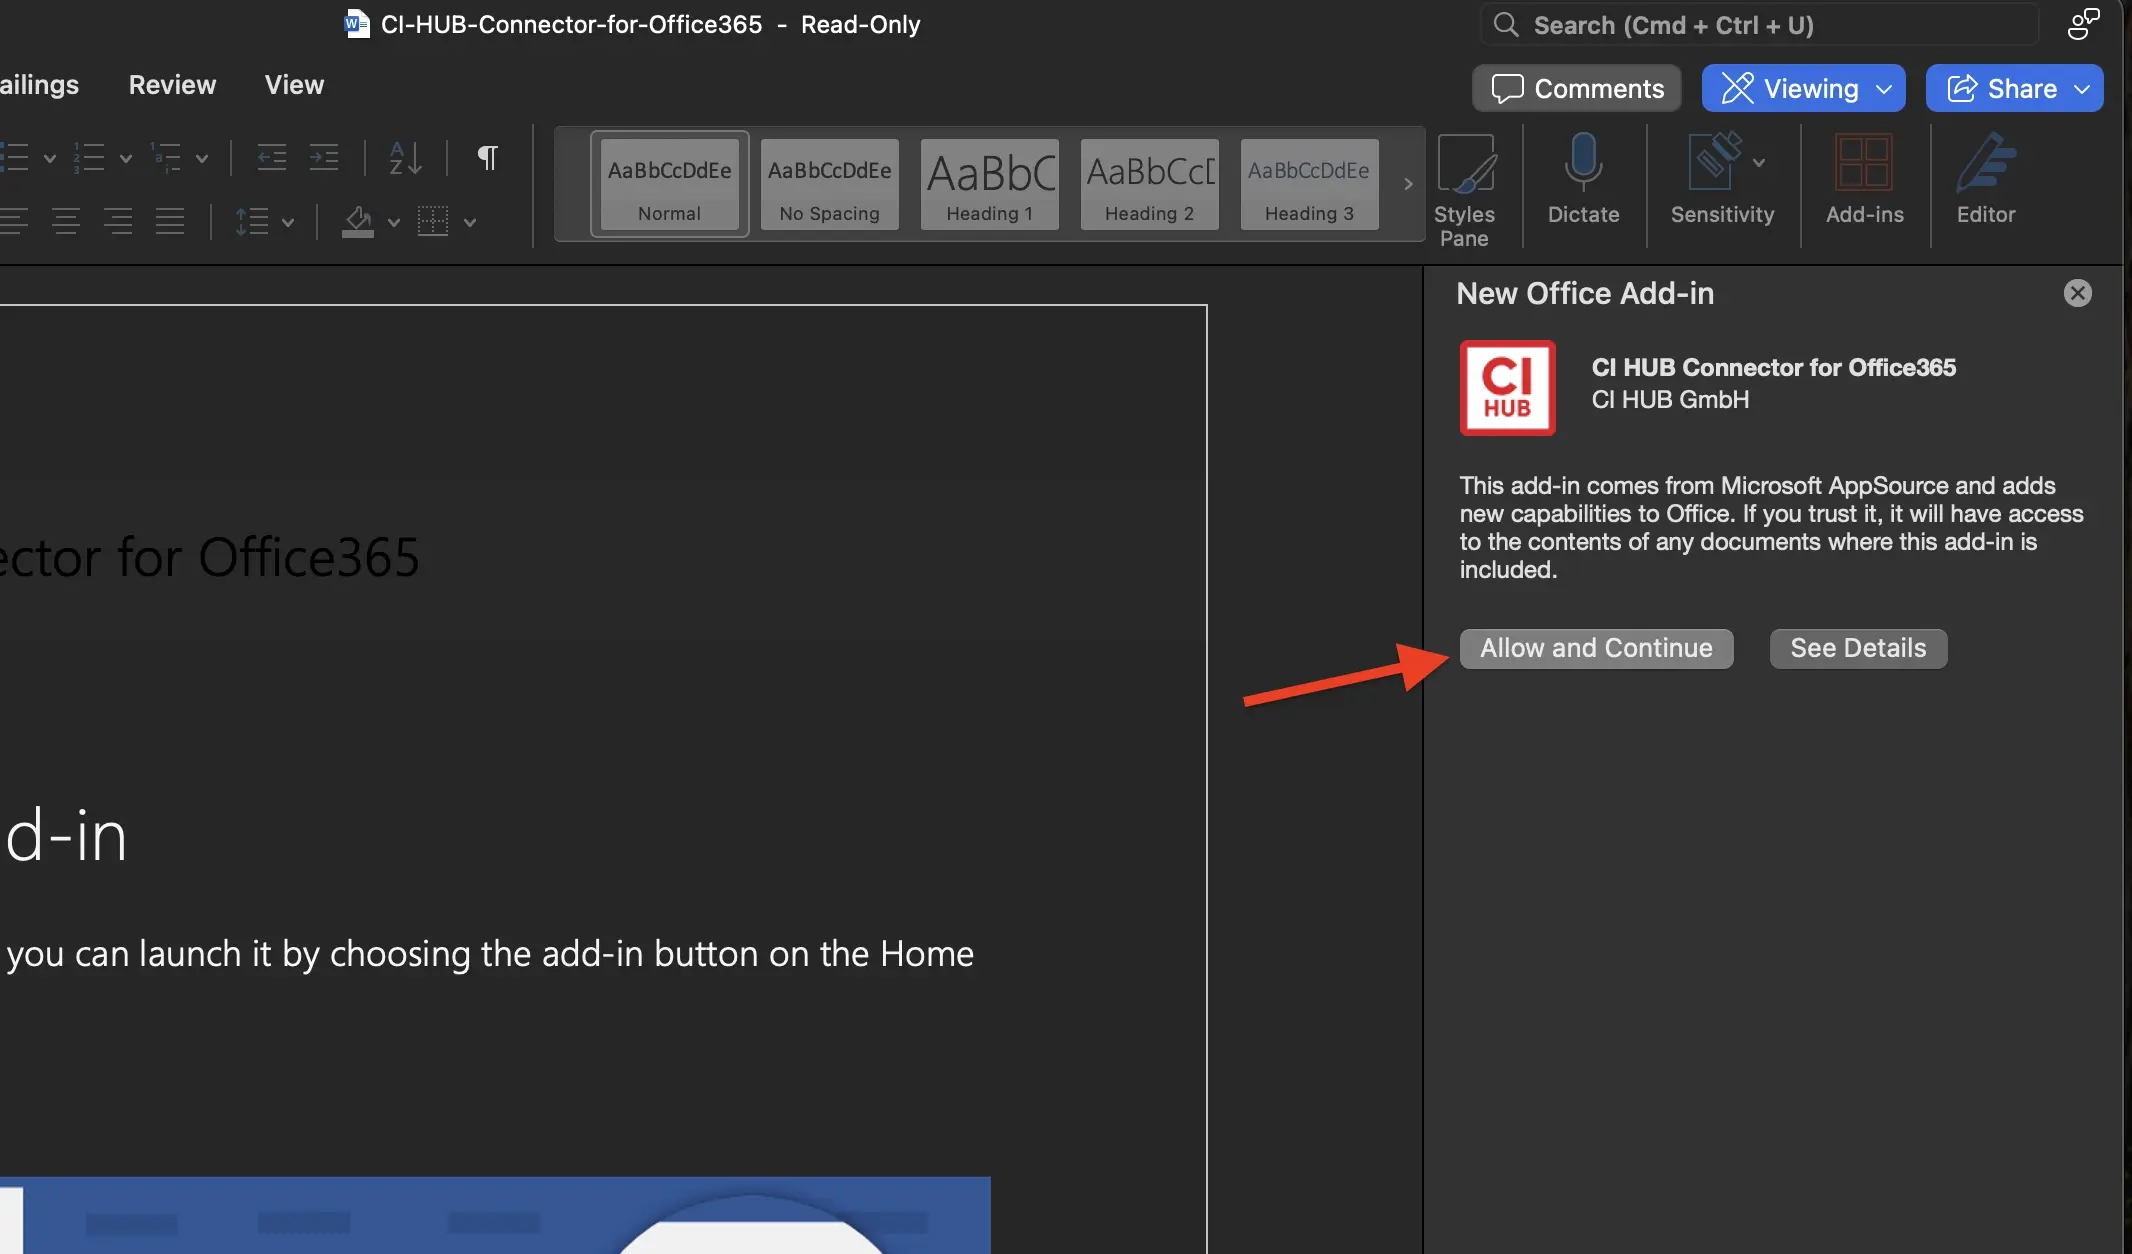
Task: Close the New Office Add-in panel
Action: (x=2078, y=293)
